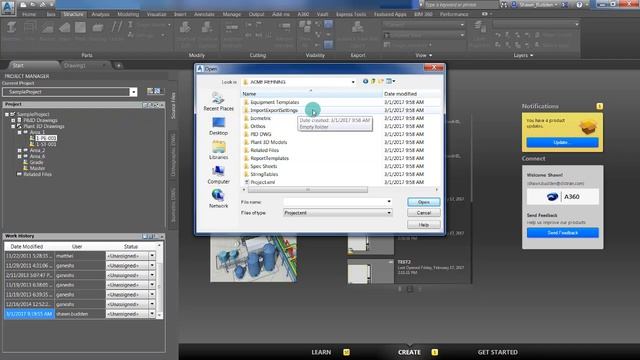Select Recent Places in dialog sidebar
640x360 pixels.
[218, 102]
